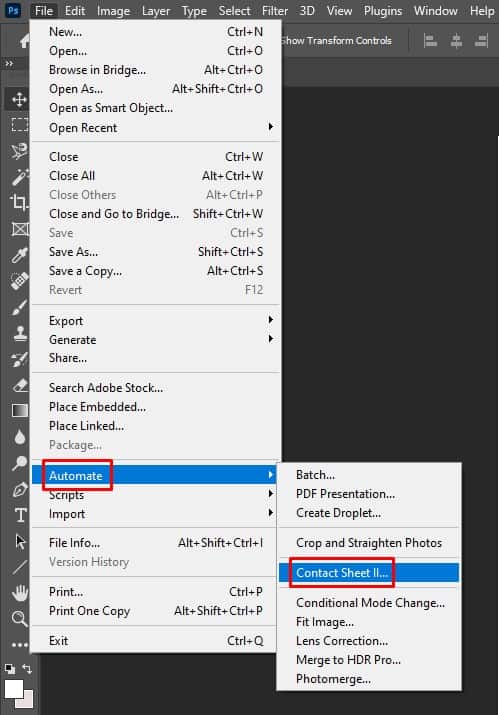The height and width of the screenshot is (715, 499).
Task: Select the Brush tool
Action: tap(19, 308)
